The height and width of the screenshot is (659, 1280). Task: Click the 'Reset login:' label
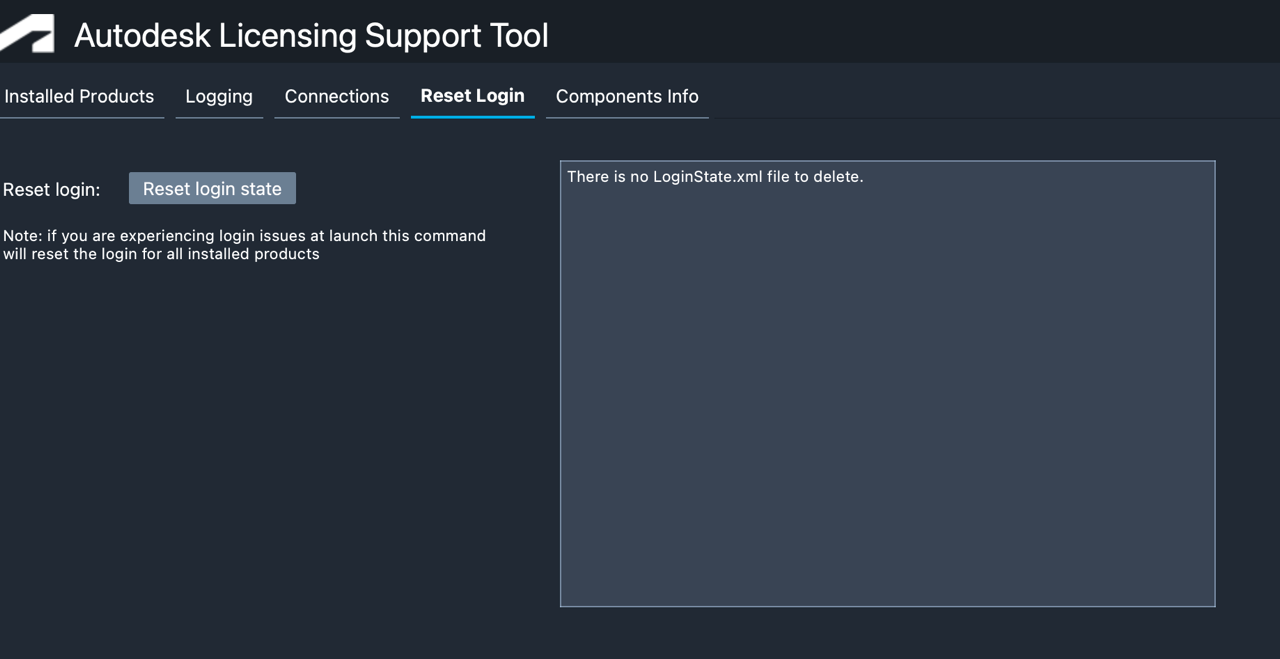(52, 189)
